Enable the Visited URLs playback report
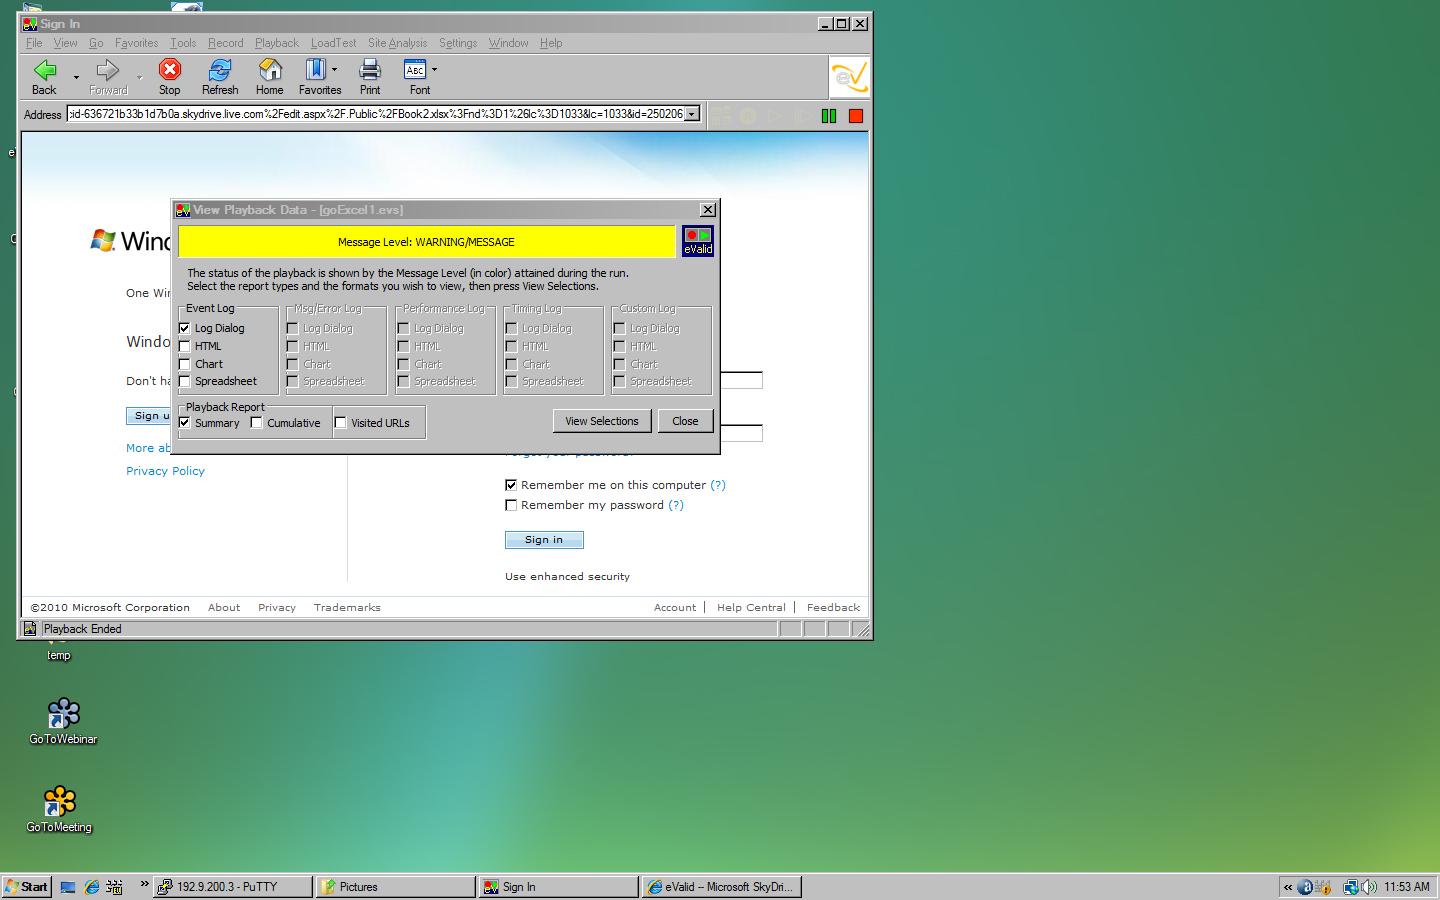This screenshot has height=900, width=1440. coord(341,423)
